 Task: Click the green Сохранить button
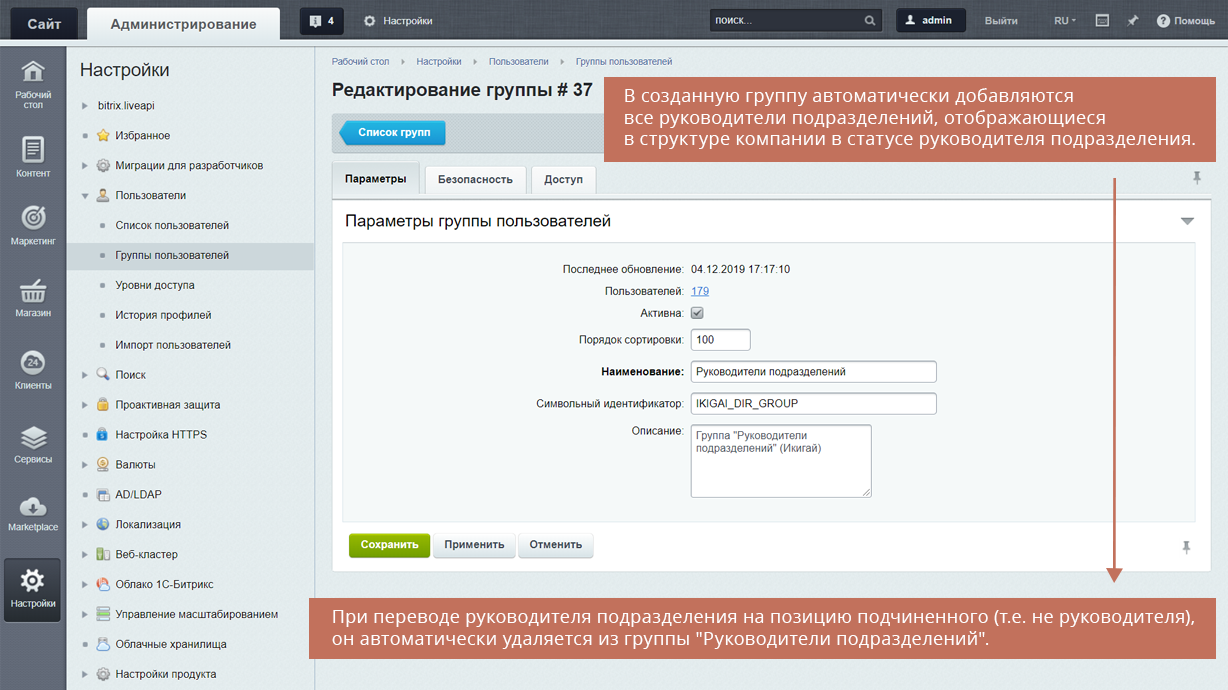pyautogui.click(x=389, y=545)
